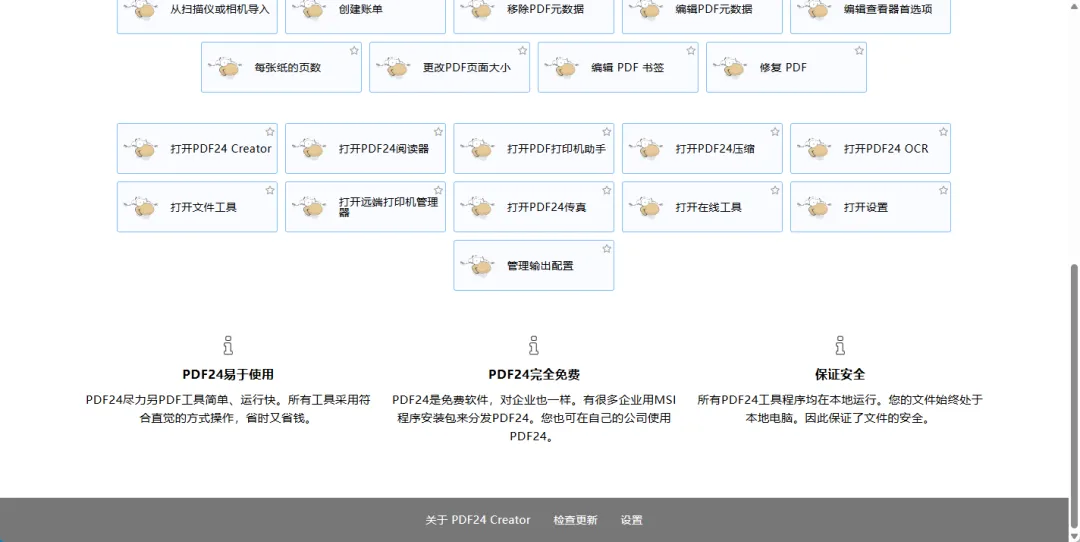This screenshot has height=542, width=1080.
Task: Open the 更改PDF页面大小 tool
Action: coord(449,67)
